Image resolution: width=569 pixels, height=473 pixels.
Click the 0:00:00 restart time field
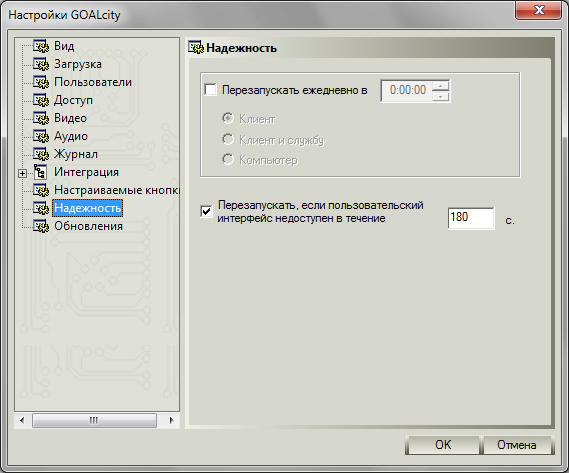point(407,90)
